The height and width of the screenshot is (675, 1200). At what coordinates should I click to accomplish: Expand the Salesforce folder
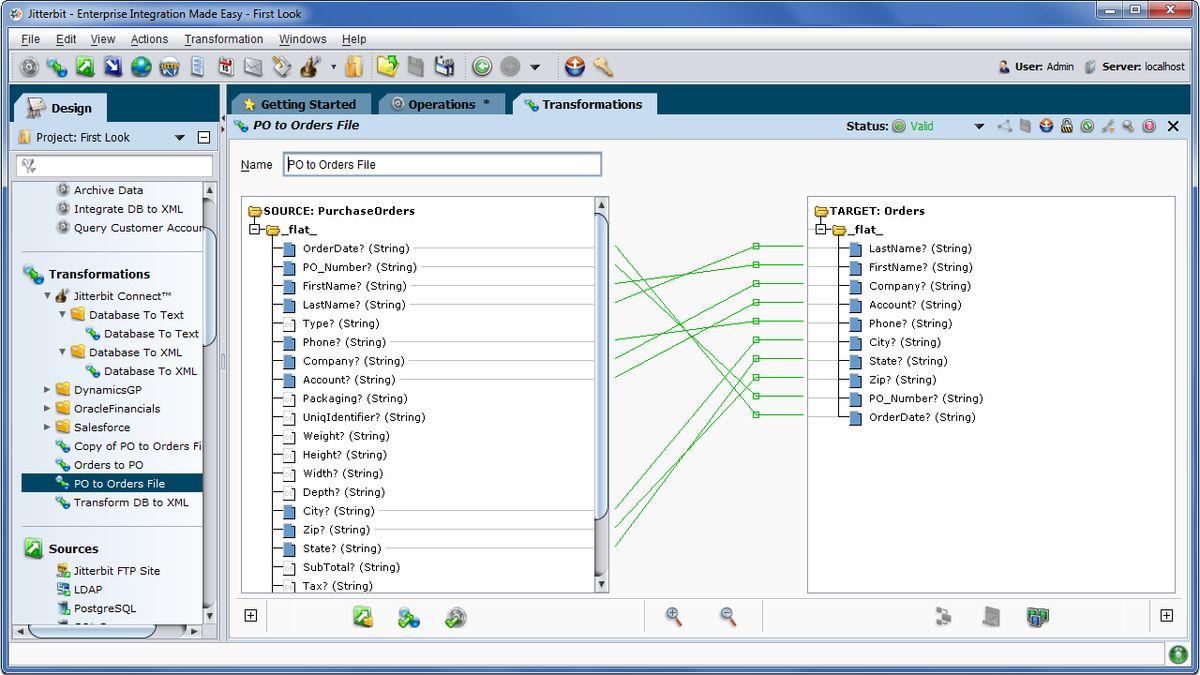click(x=47, y=428)
